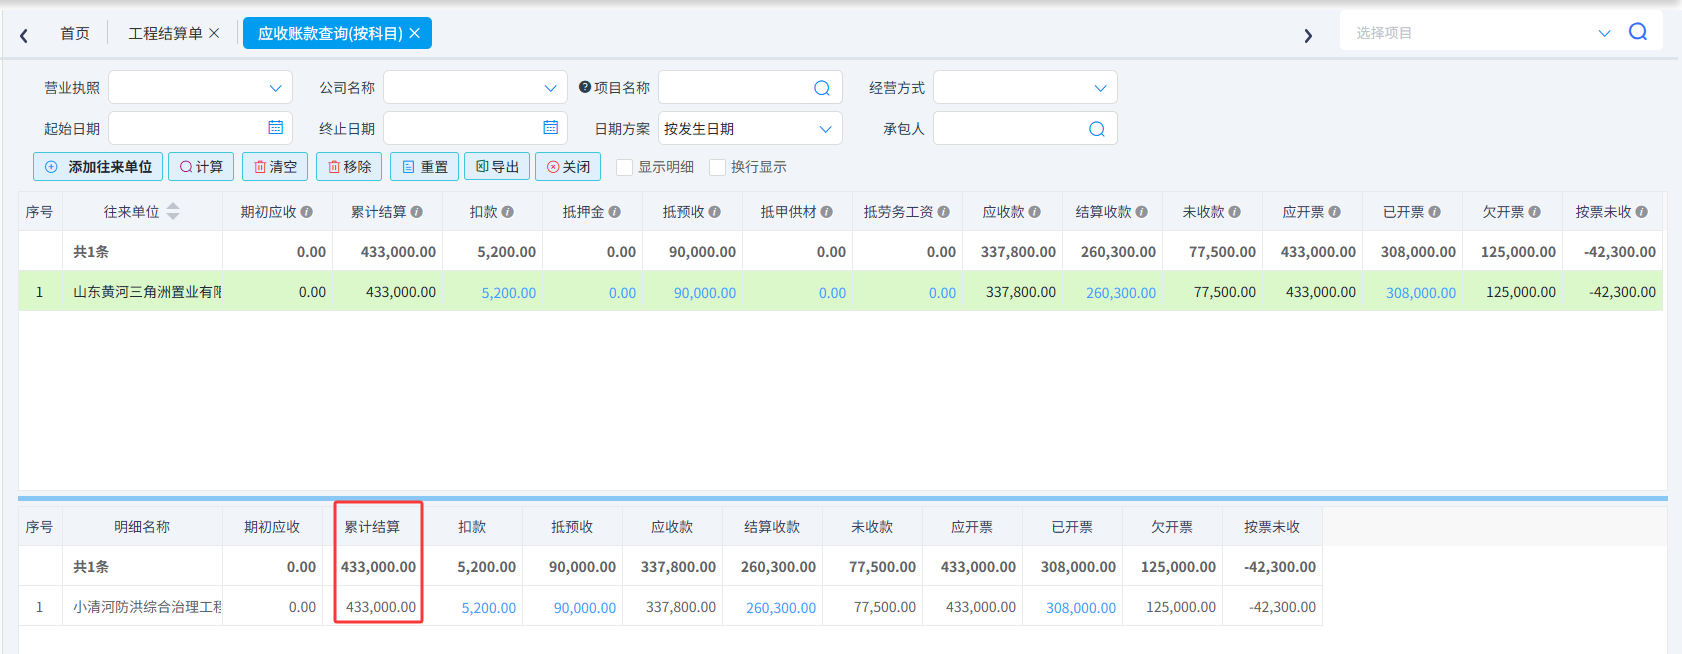Click the 移除 button
Viewport: 1682px width, 654px height.
(x=349, y=167)
